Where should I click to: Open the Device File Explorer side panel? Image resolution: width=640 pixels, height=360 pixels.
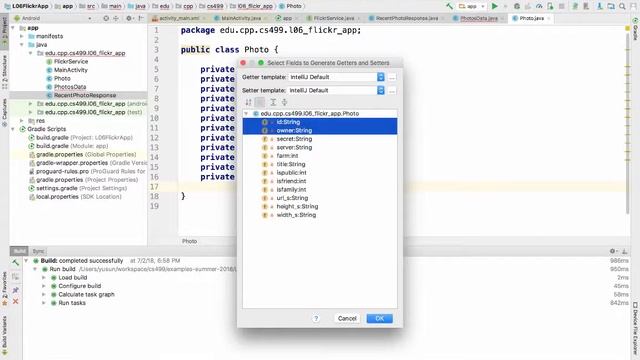[635, 329]
